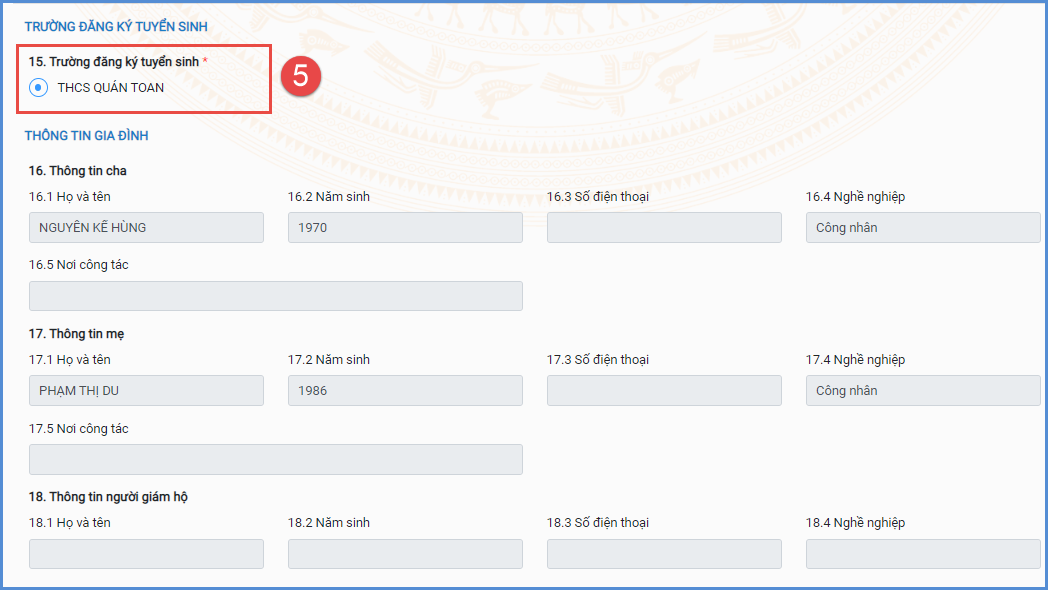Focus the father's workplace field 16.5
The height and width of the screenshot is (590, 1048).
pos(276,296)
